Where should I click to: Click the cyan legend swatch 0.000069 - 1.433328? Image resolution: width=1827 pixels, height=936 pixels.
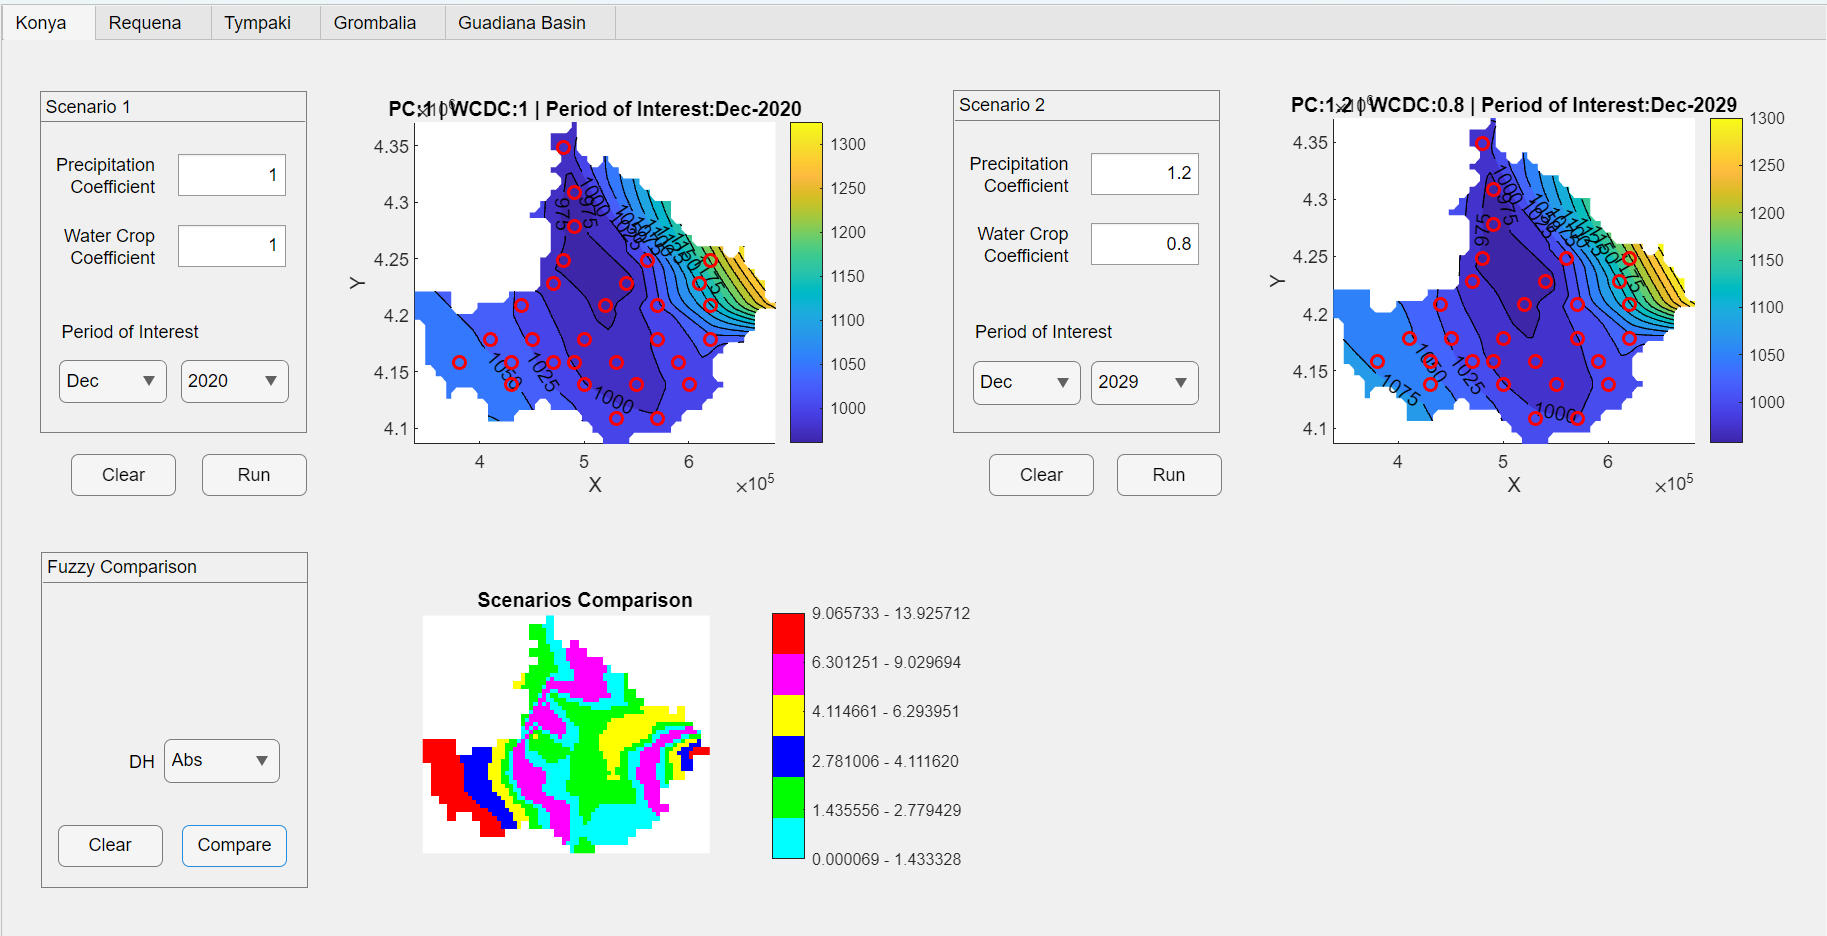(788, 838)
